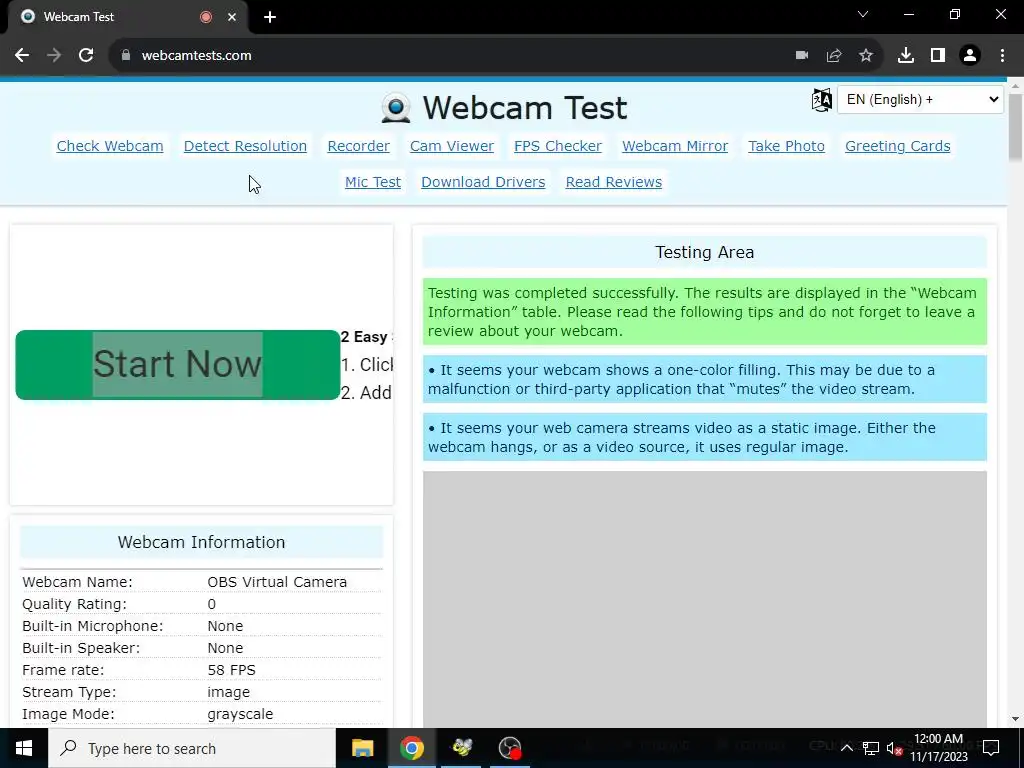
Task: Open the Download Drivers link
Action: 483,182
